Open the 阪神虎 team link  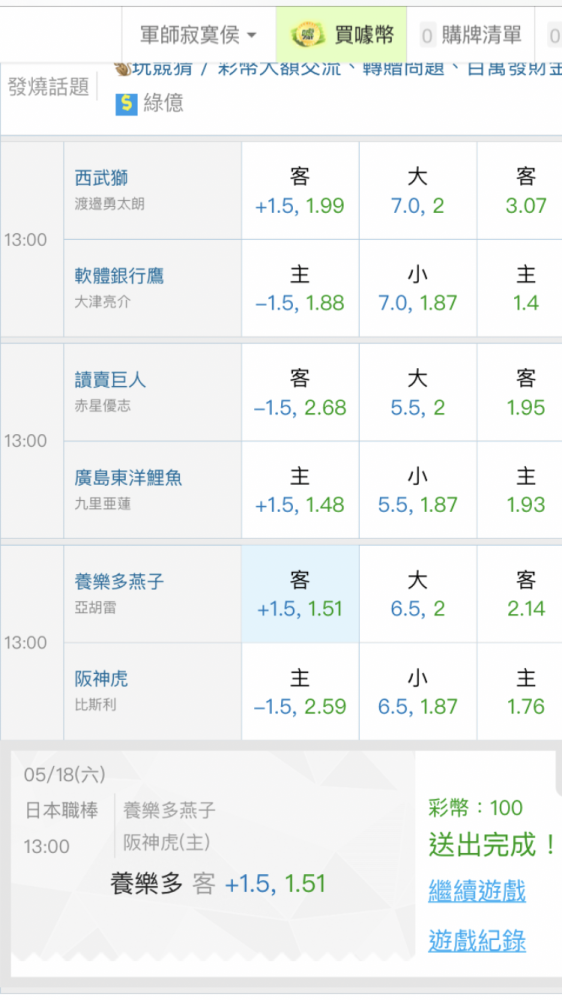[101, 679]
